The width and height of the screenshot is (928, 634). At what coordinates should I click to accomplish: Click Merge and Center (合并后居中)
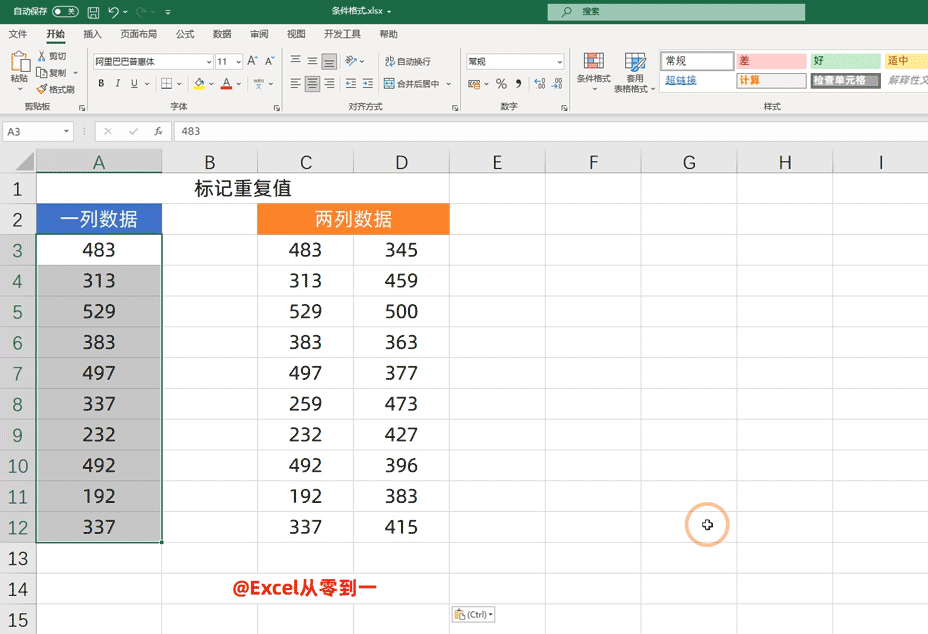click(x=411, y=83)
